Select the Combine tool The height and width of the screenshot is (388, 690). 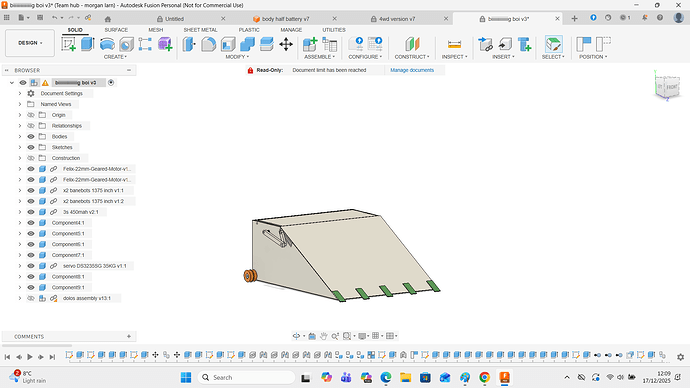[x=247, y=44]
